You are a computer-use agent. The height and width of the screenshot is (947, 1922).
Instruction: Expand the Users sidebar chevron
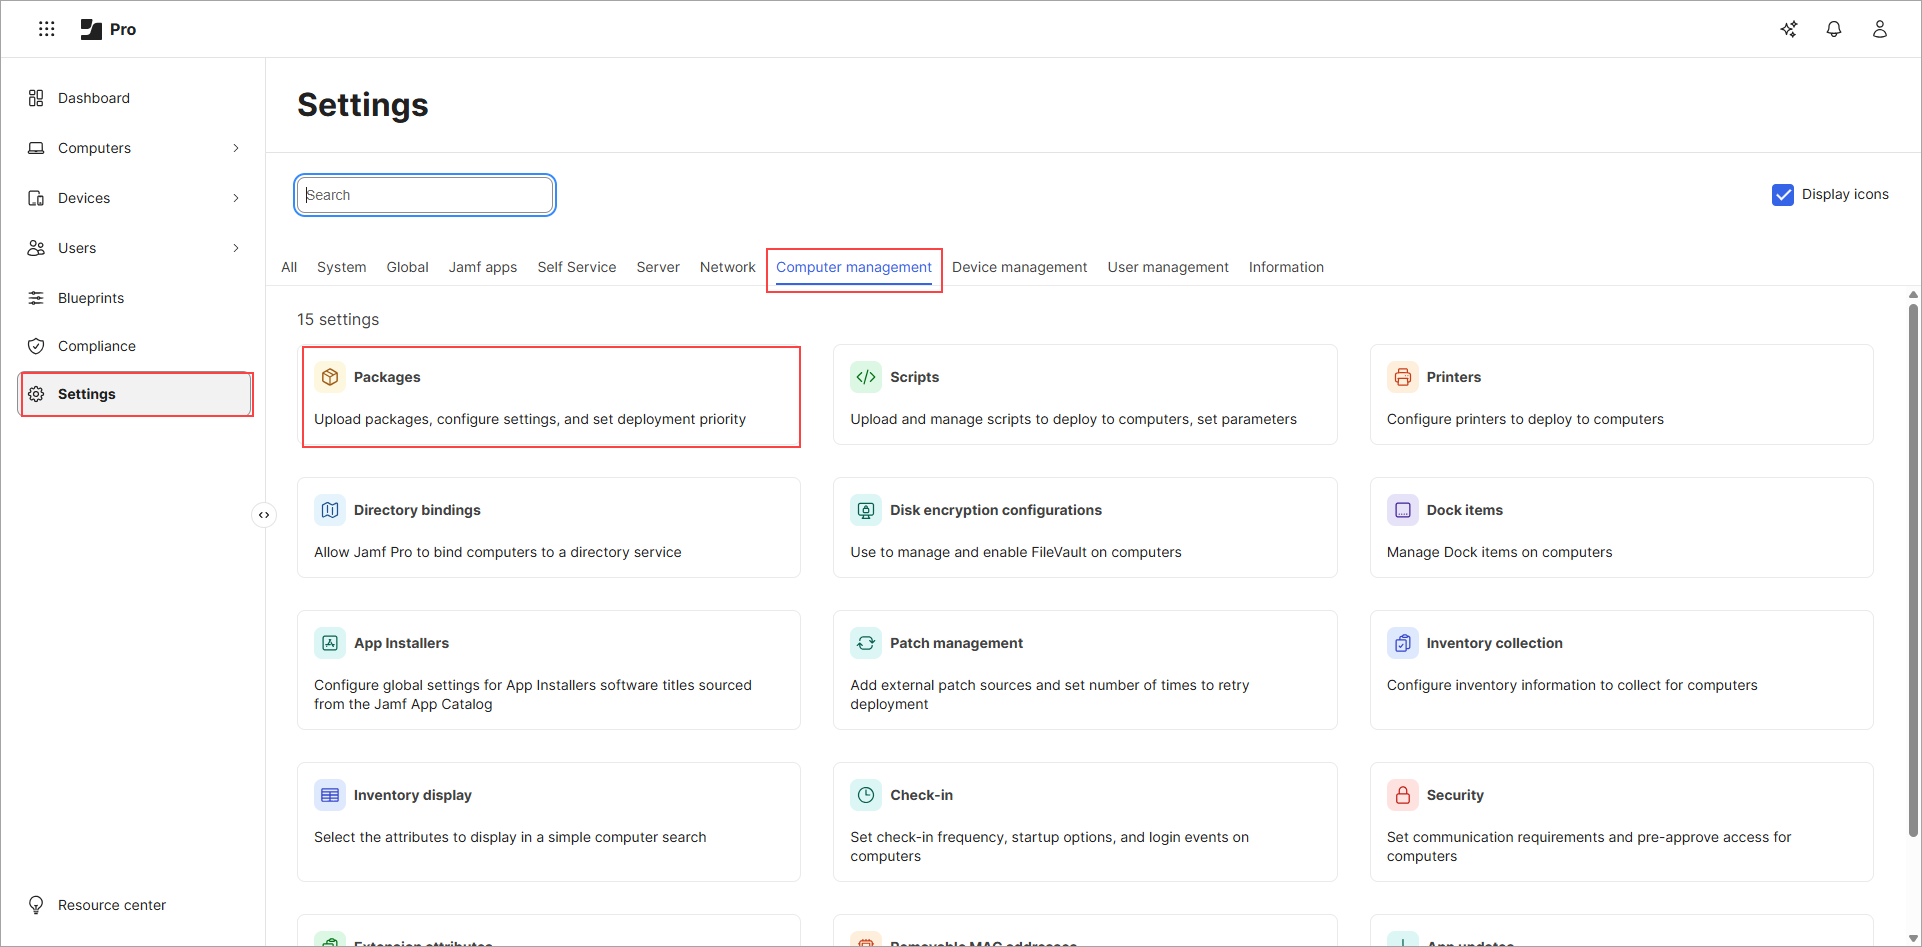(236, 248)
